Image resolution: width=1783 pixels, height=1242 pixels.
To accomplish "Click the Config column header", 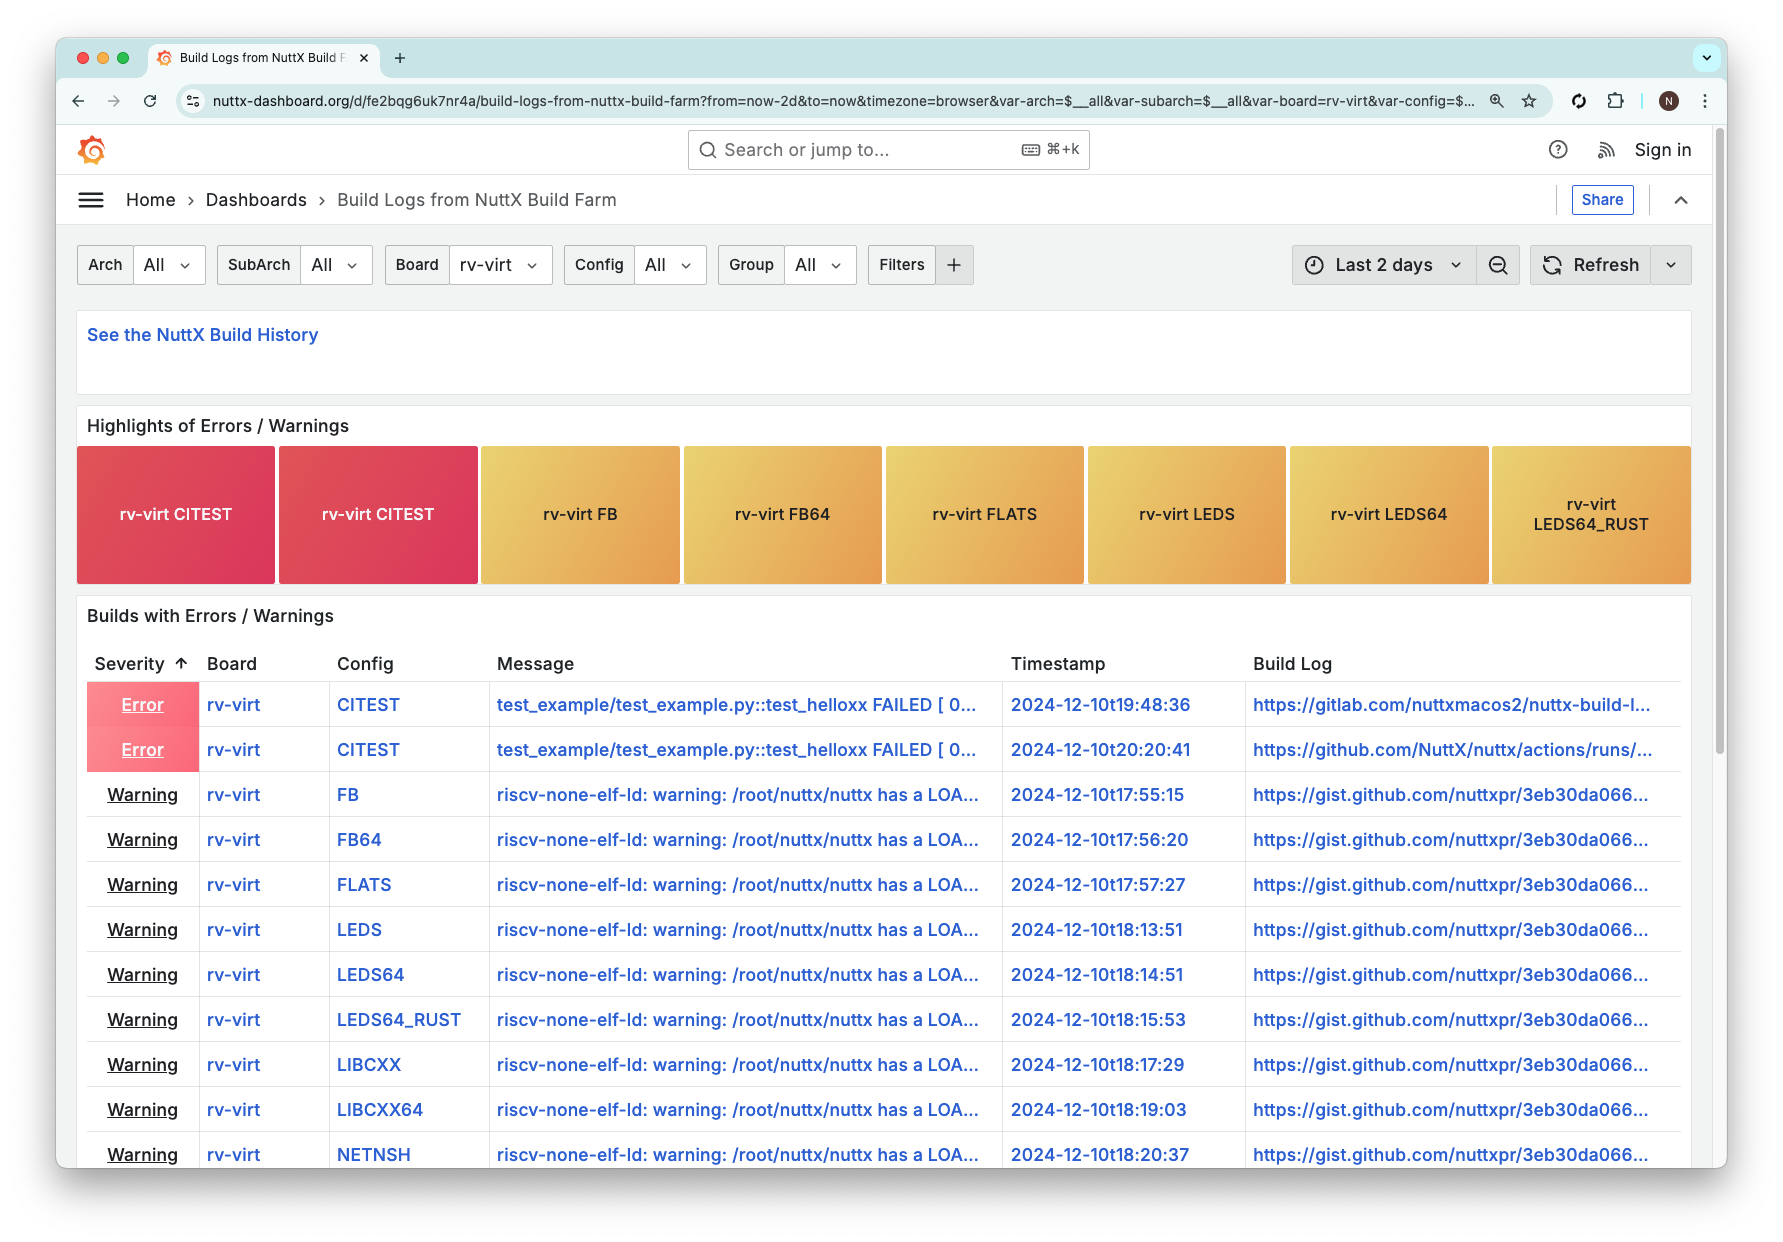I will click(x=365, y=664).
